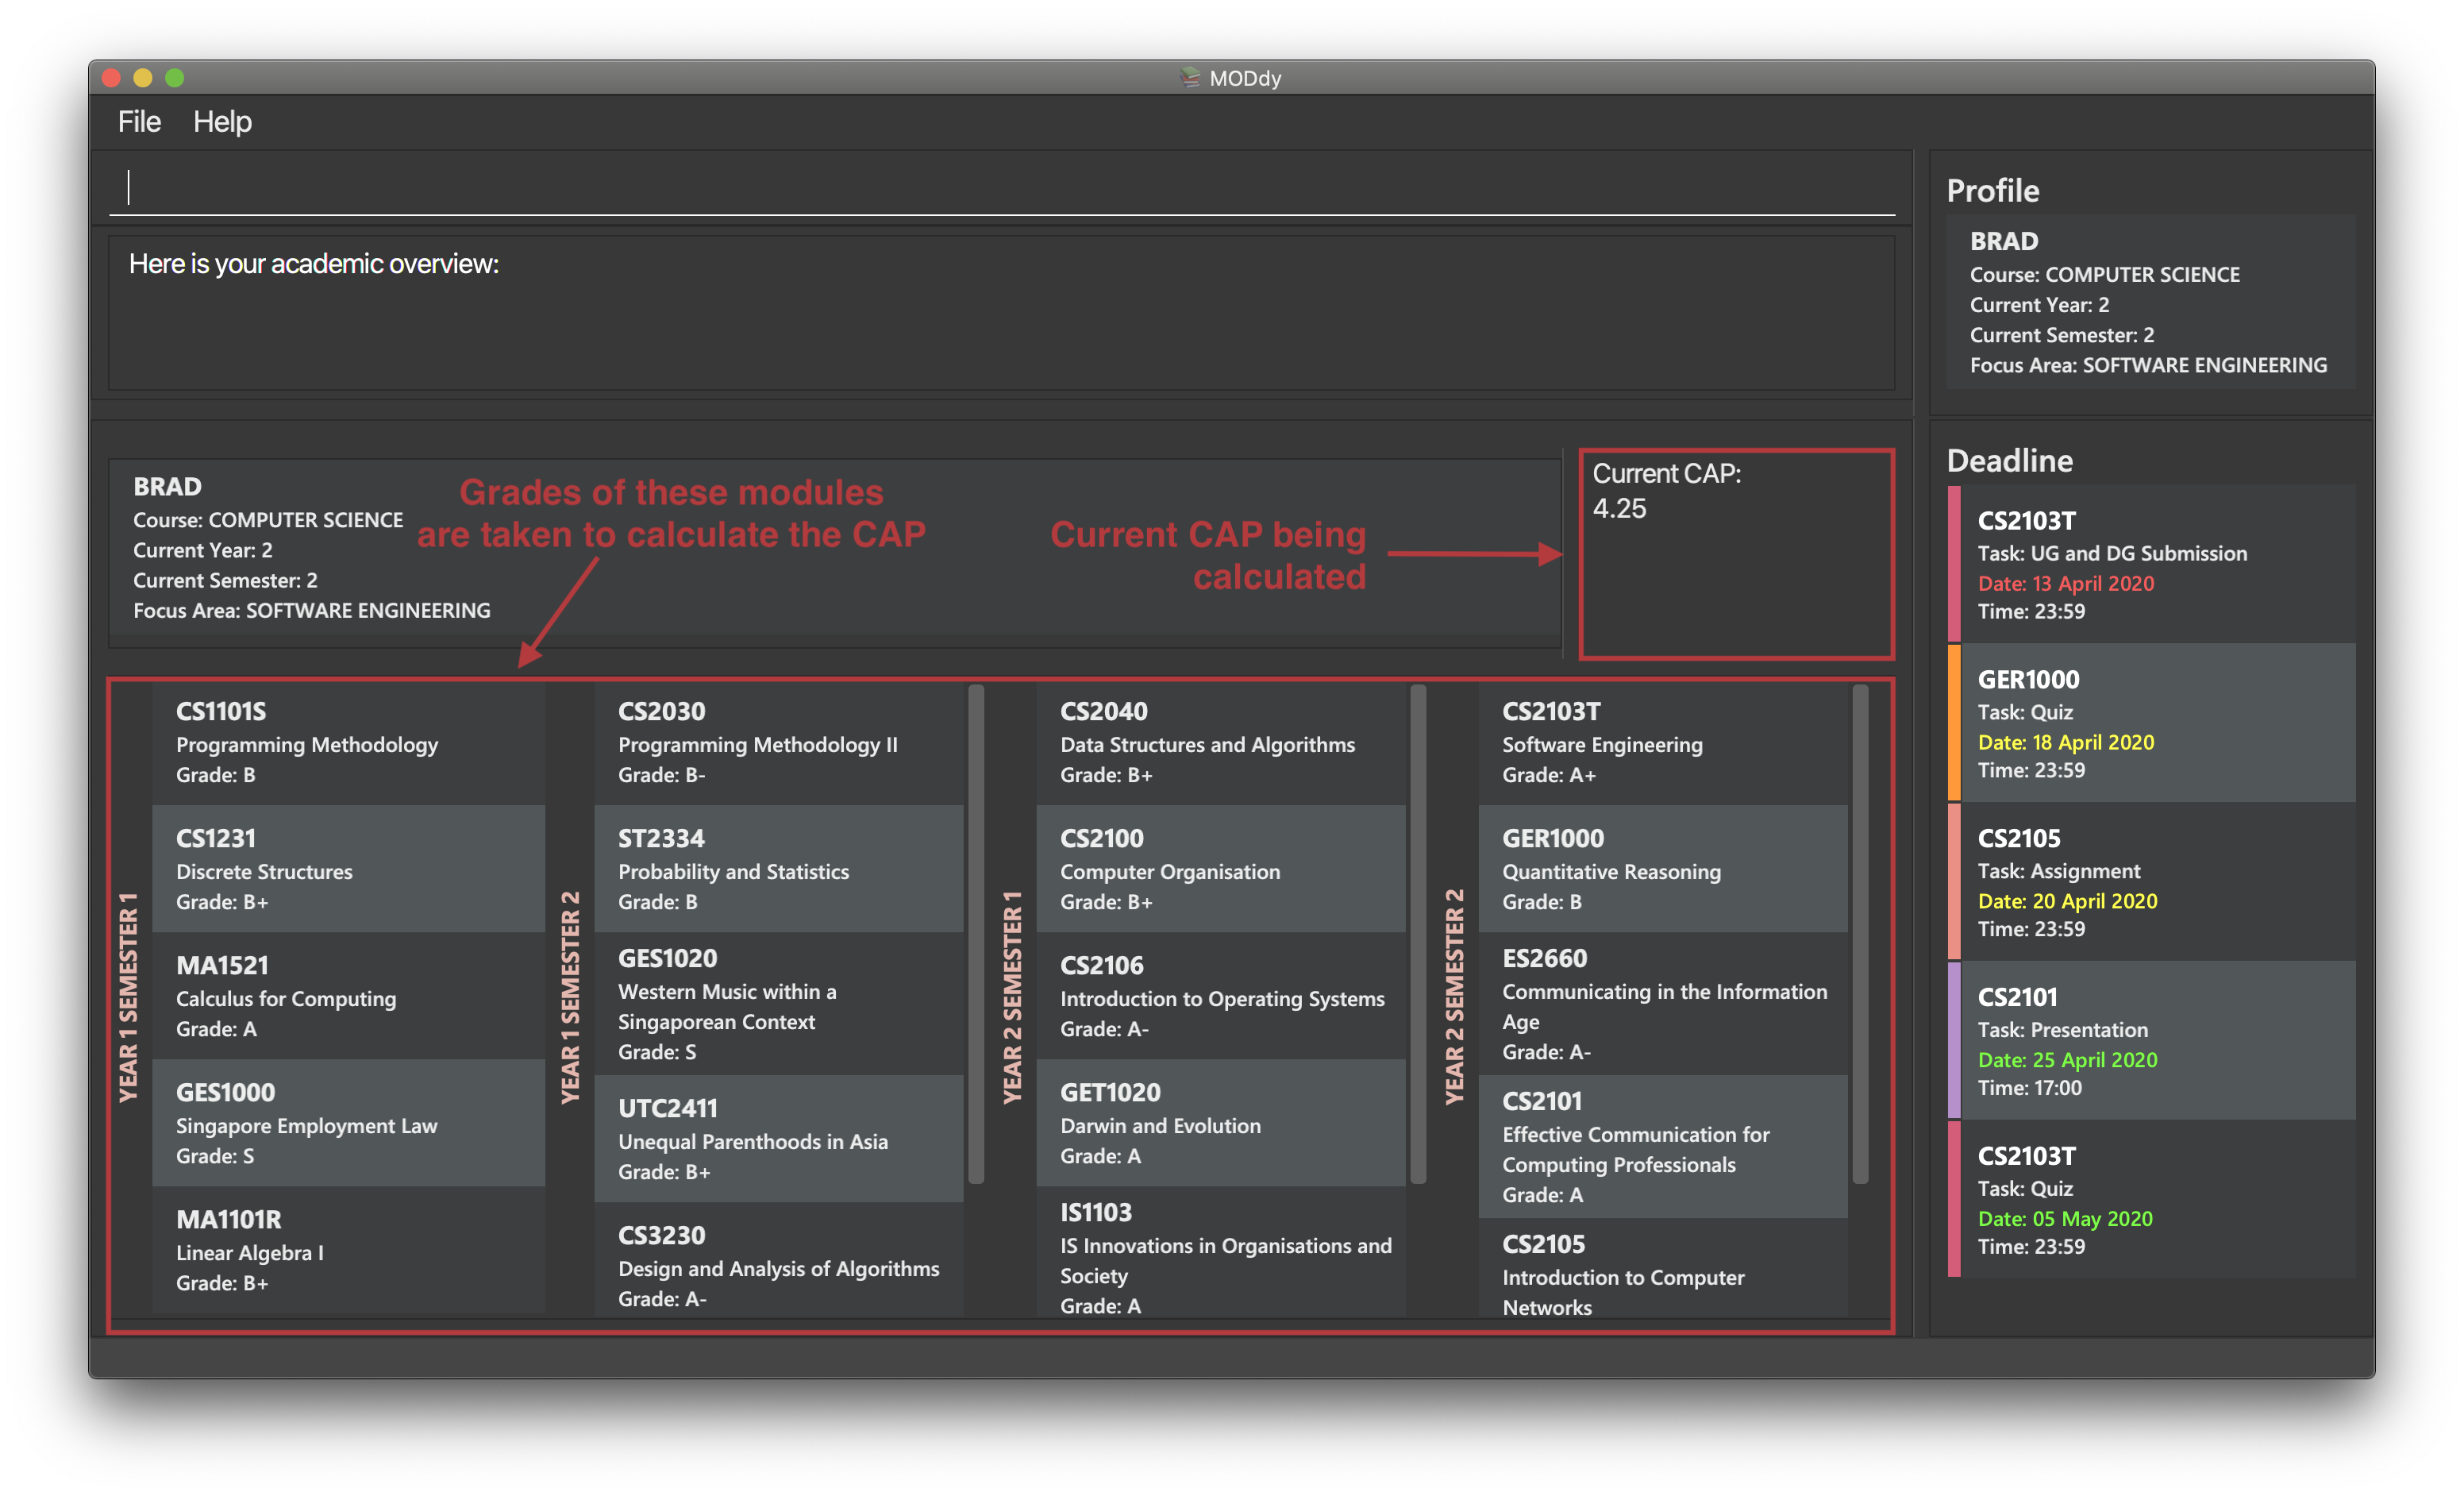2464x1496 pixels.
Task: Close the MODdy window with red button
Action: 112,78
